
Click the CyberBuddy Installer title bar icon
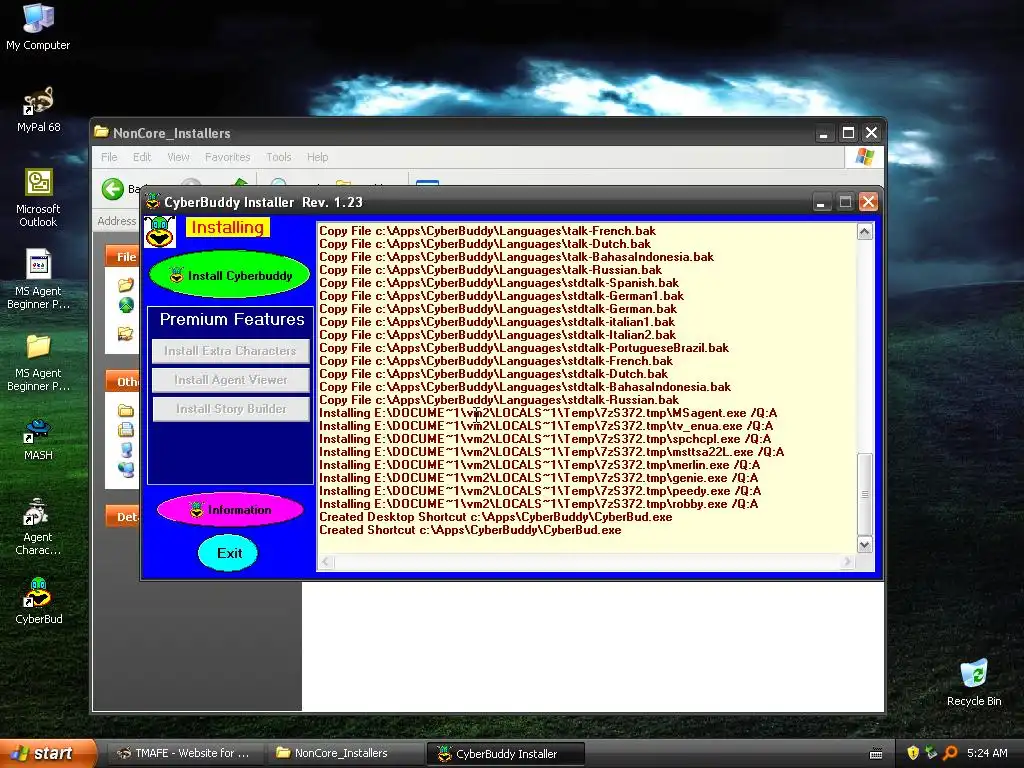coord(153,202)
